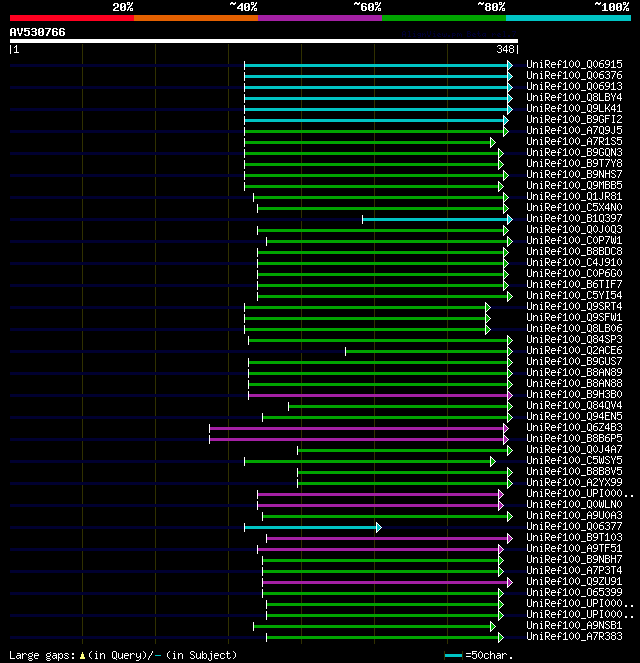640x663 pixels.
Task: Open hit UniRef100_Q06915
Action: pyautogui.click(x=574, y=64)
